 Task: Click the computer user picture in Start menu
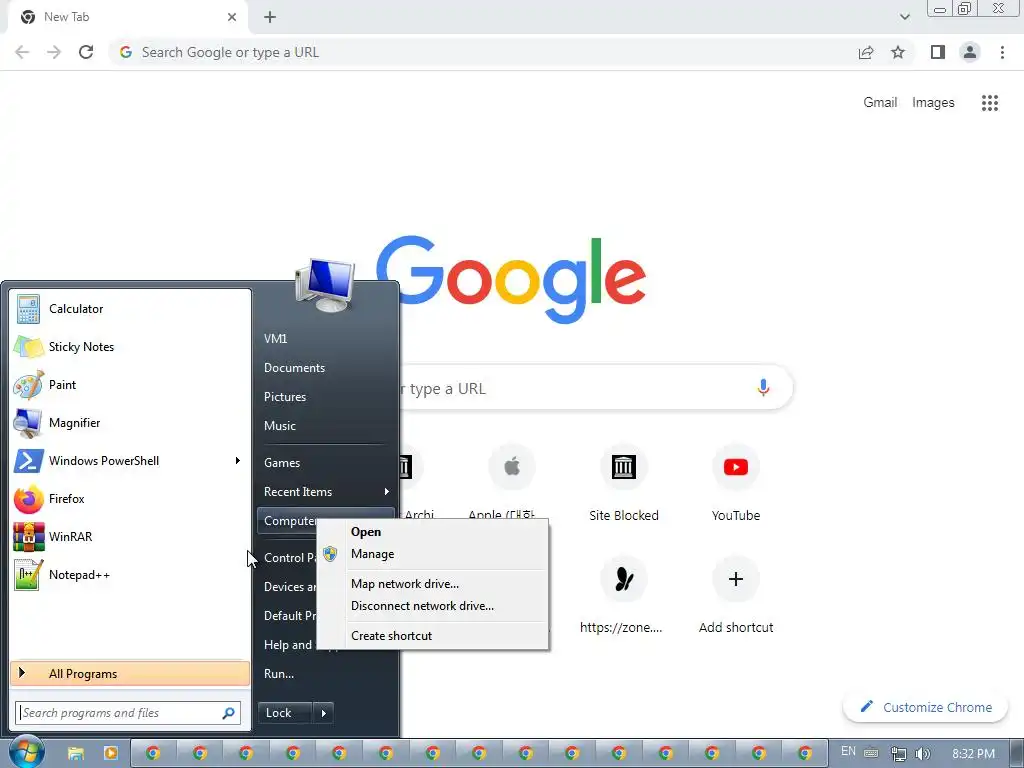[325, 285]
